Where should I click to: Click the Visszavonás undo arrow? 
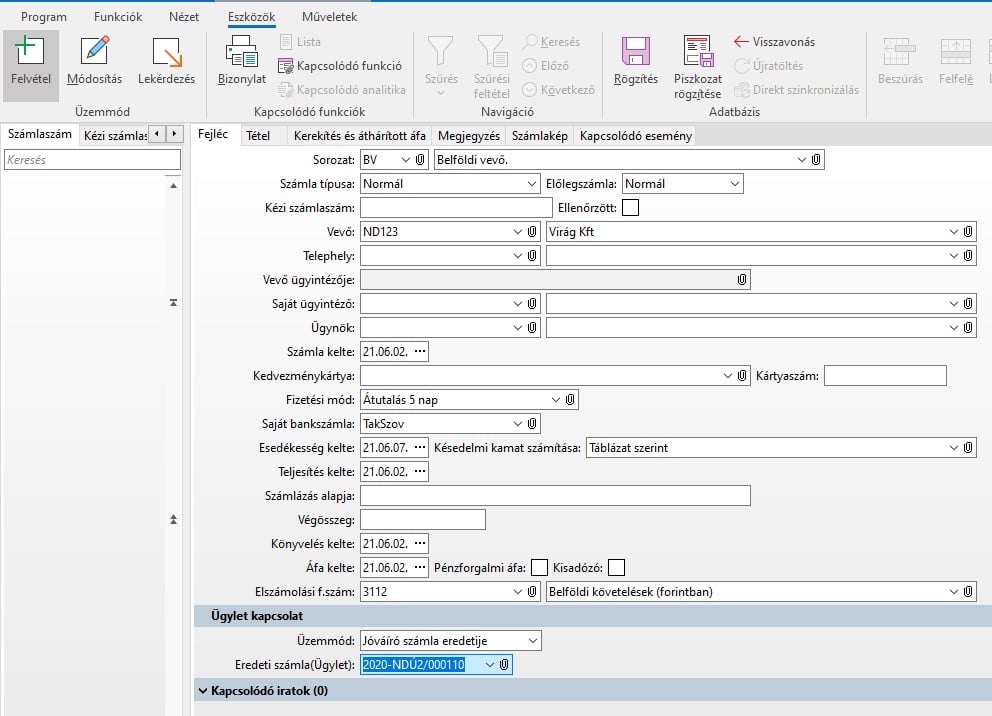[x=774, y=42]
